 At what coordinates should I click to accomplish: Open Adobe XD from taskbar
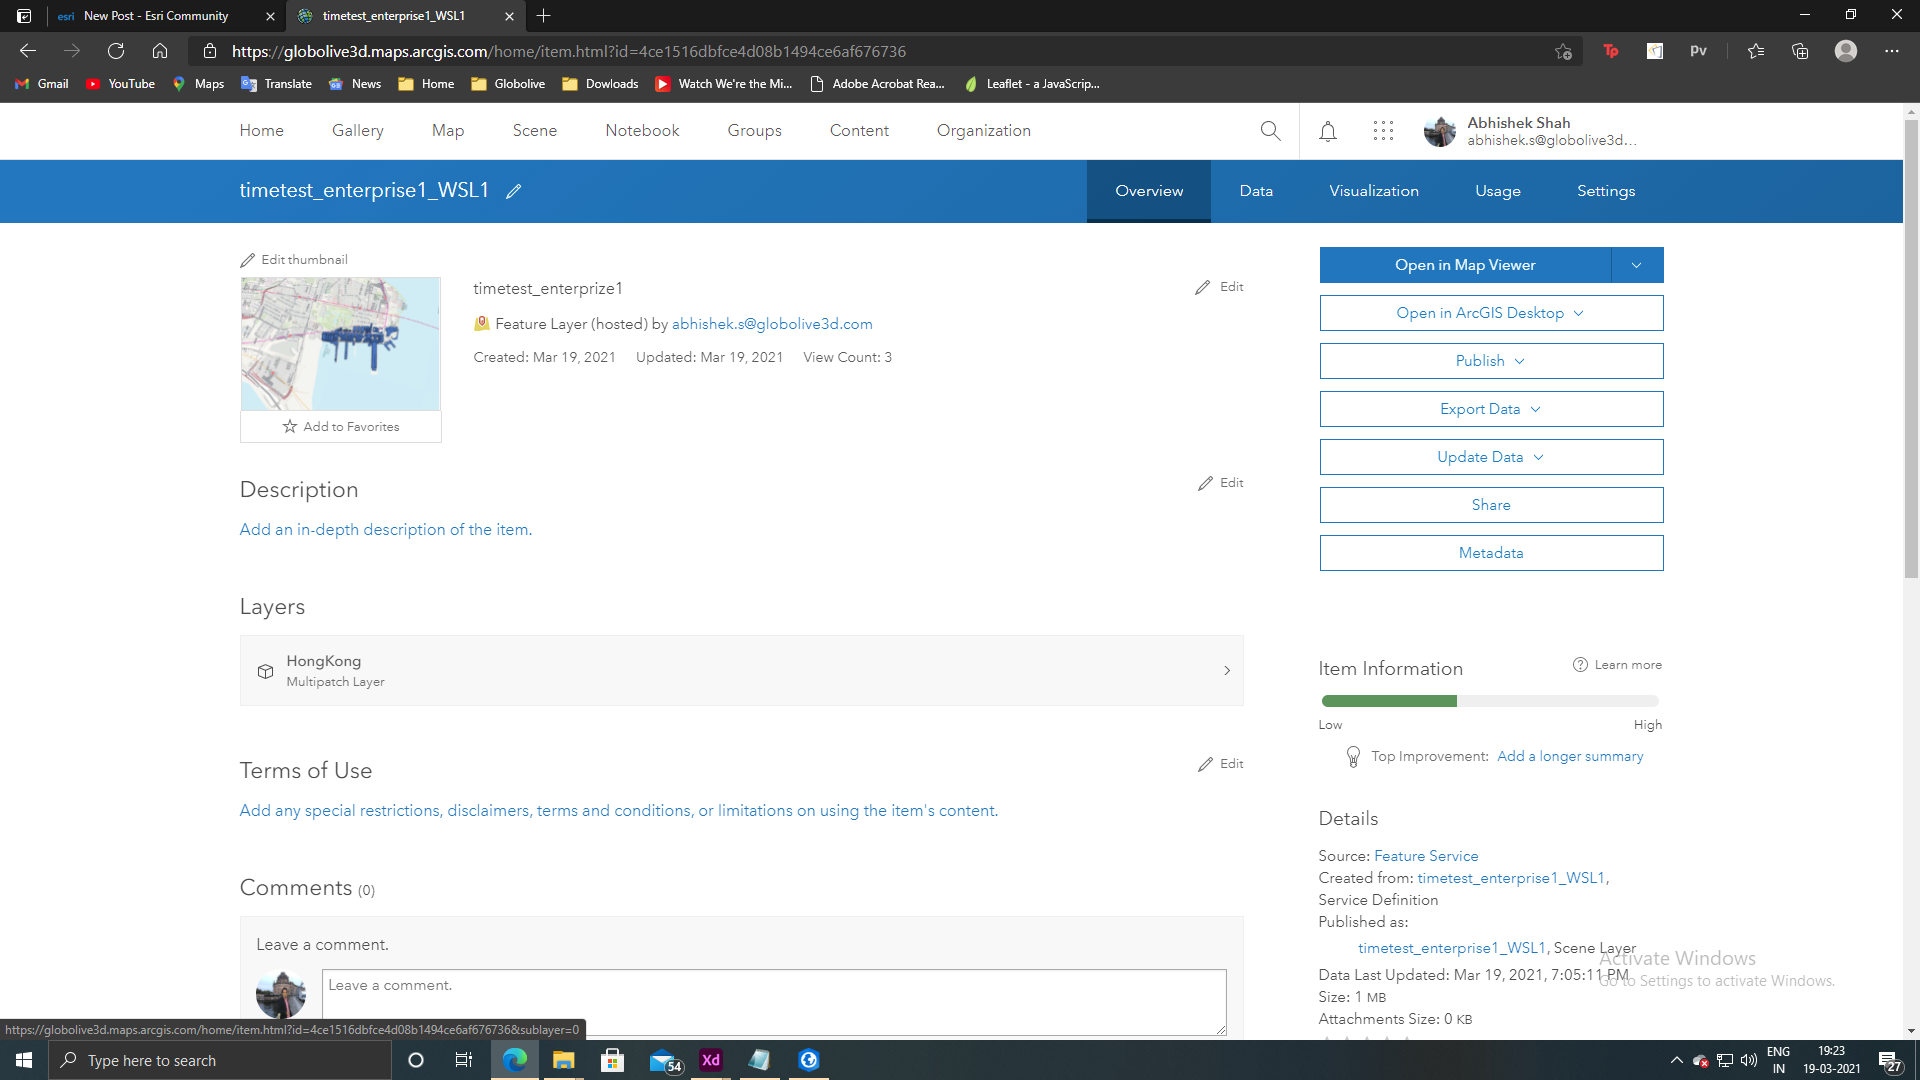coord(711,1060)
